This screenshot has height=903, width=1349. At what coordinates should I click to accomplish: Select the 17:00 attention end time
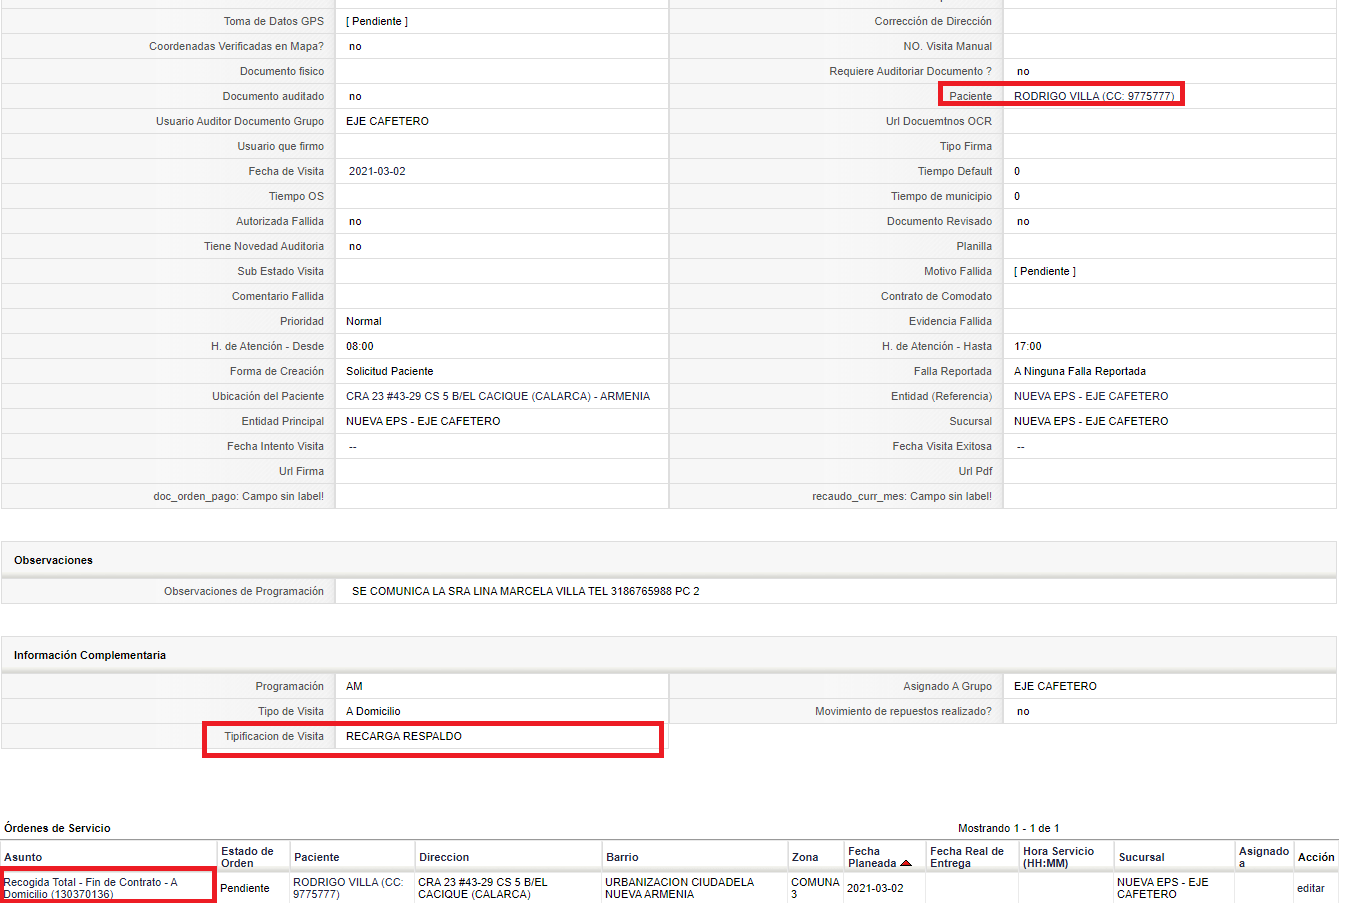pyautogui.click(x=1028, y=346)
